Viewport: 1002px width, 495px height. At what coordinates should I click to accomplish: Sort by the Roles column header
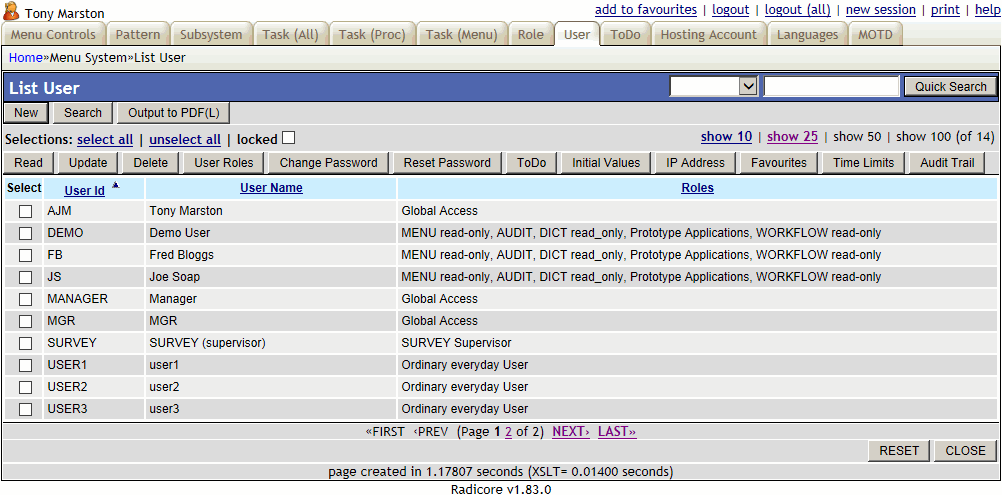click(x=697, y=188)
